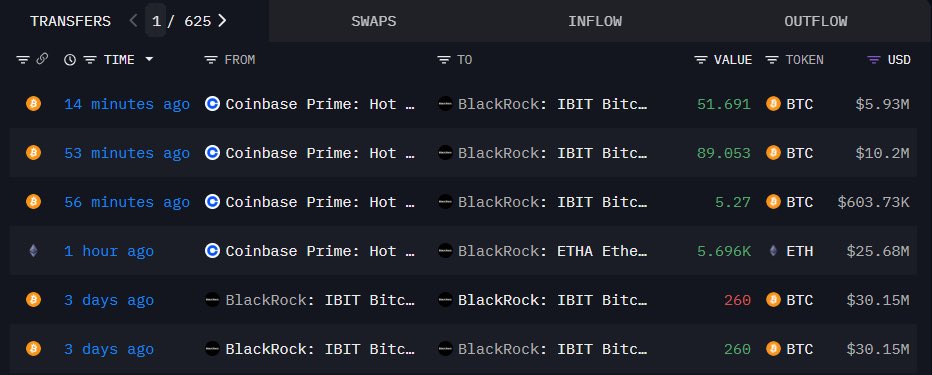The image size is (932, 375).
Task: Open the FROM column filter icon
Action: 211,59
